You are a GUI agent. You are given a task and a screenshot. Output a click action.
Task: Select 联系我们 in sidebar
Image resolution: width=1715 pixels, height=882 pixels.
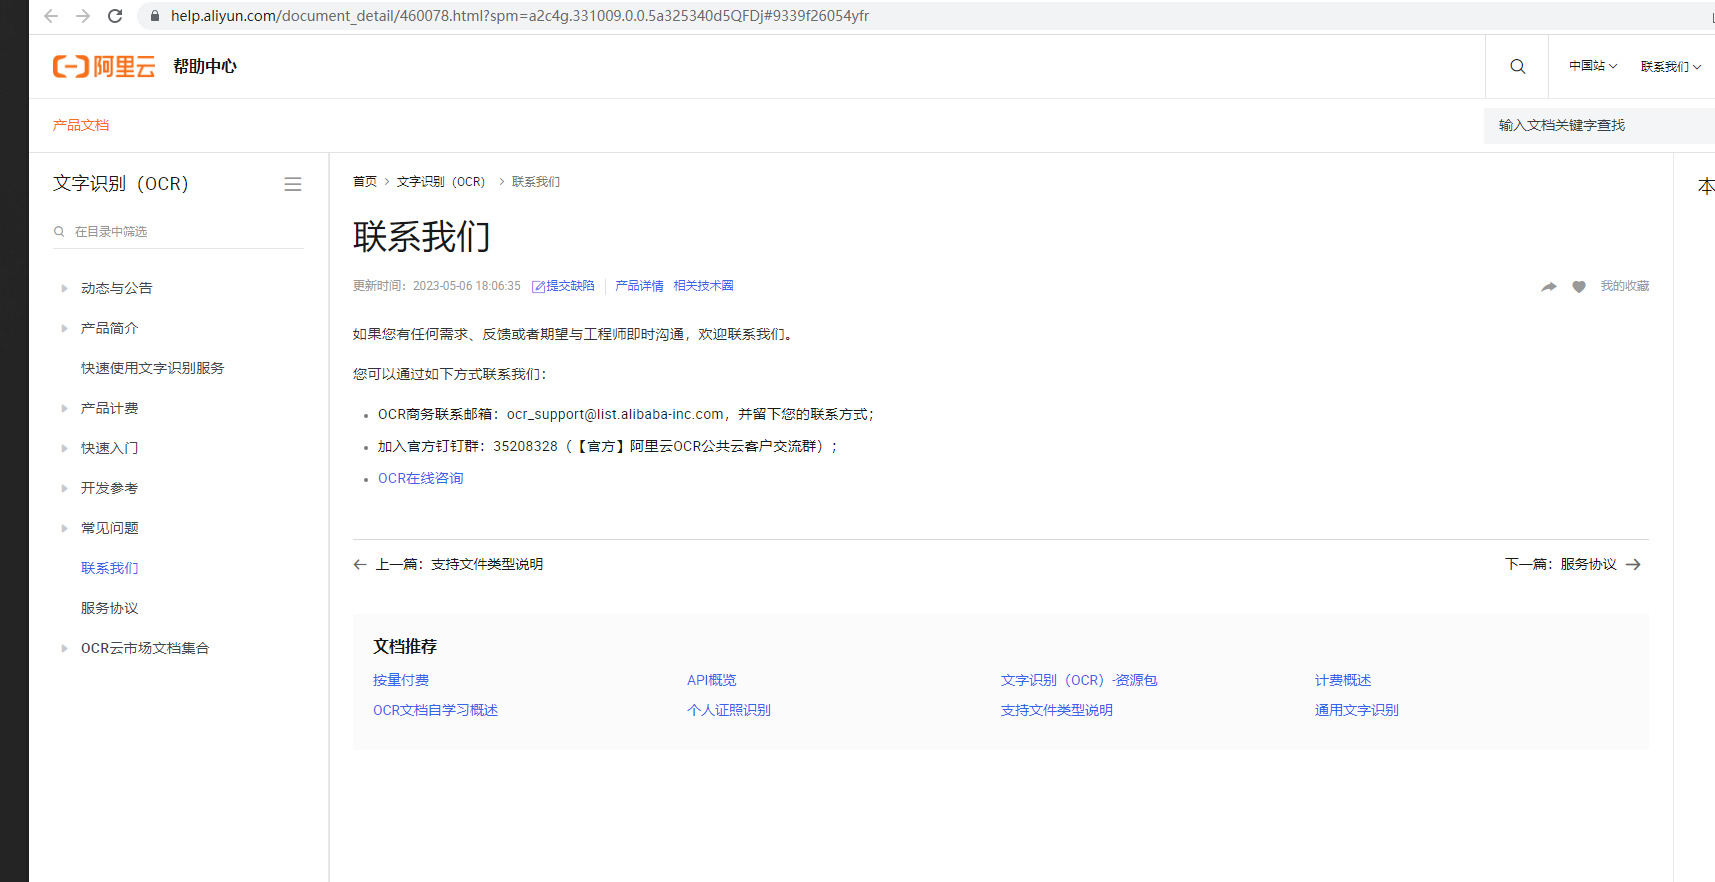tap(110, 568)
